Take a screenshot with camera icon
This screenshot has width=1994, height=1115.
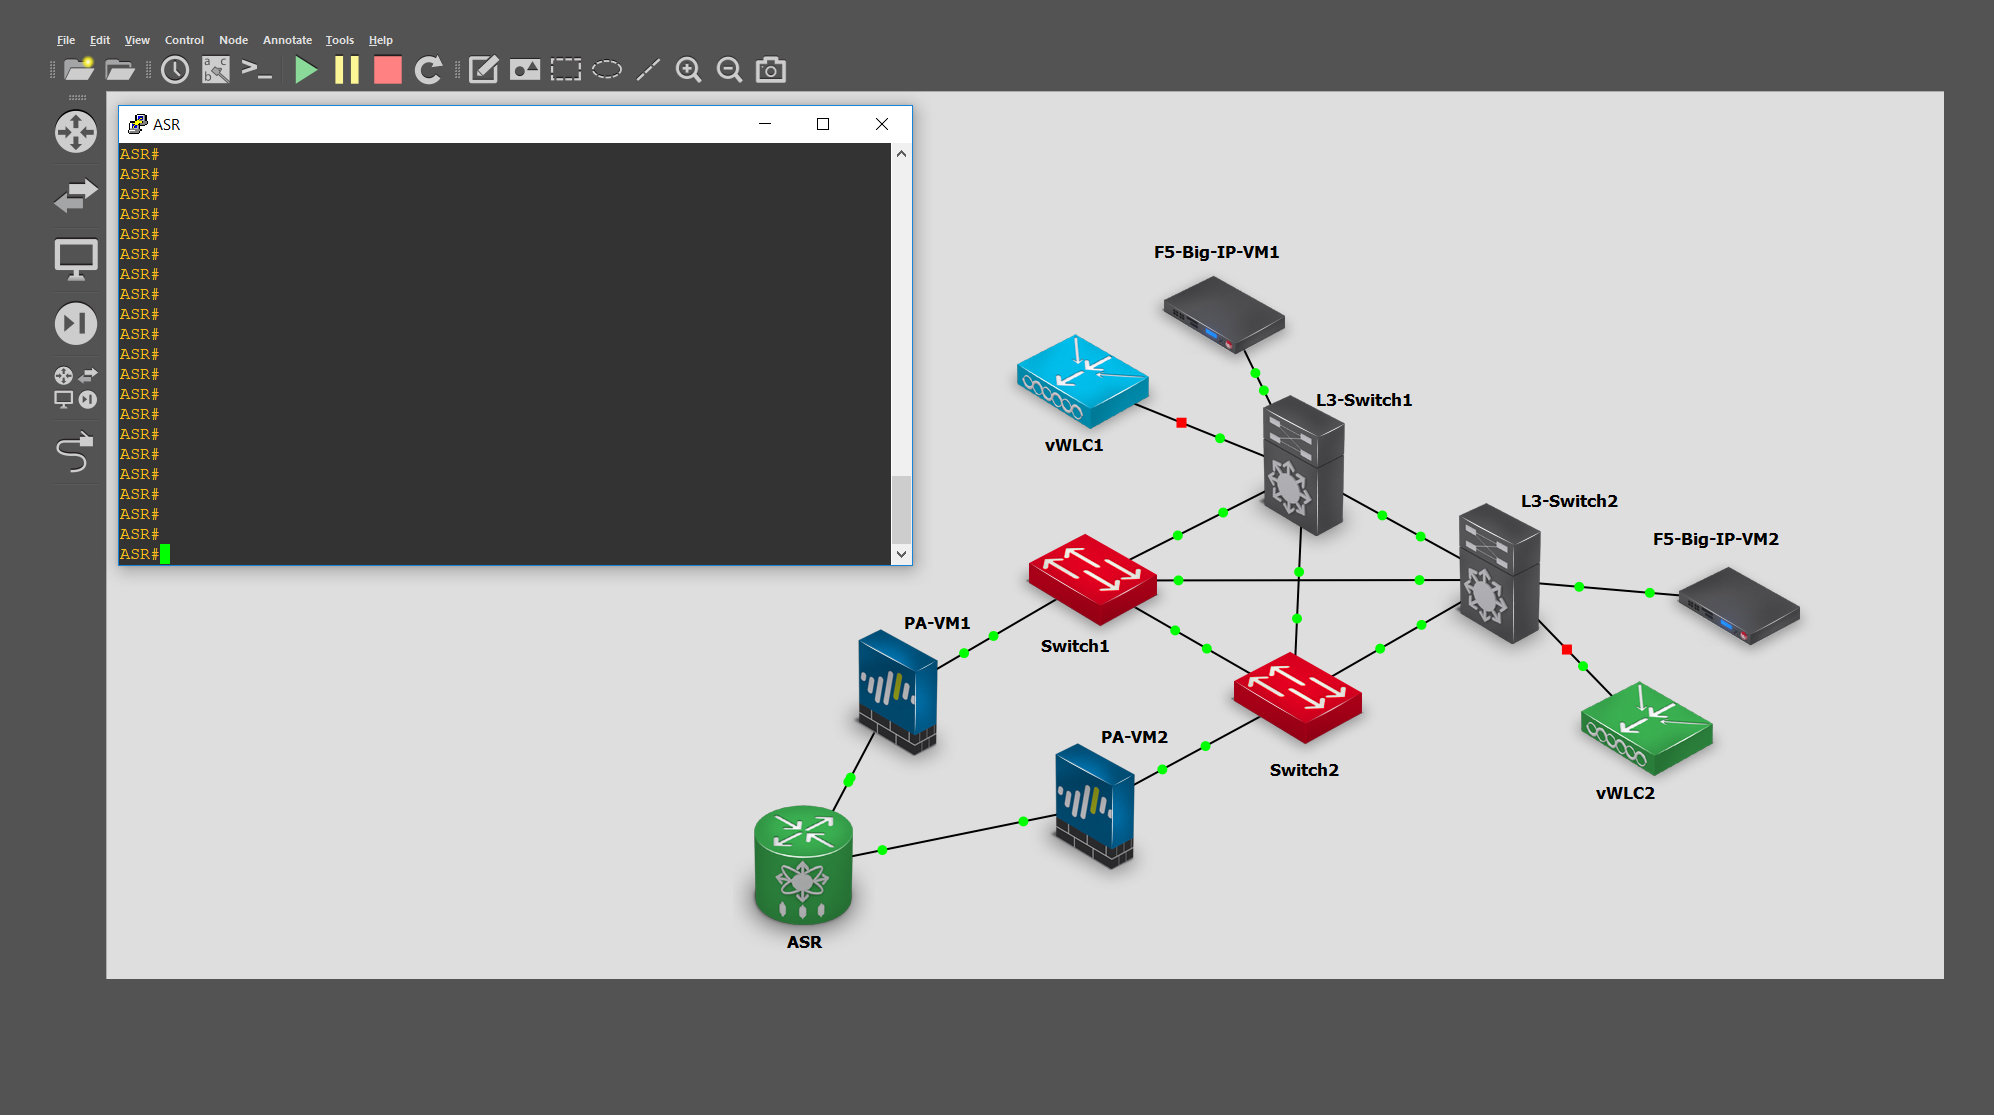pyautogui.click(x=771, y=69)
